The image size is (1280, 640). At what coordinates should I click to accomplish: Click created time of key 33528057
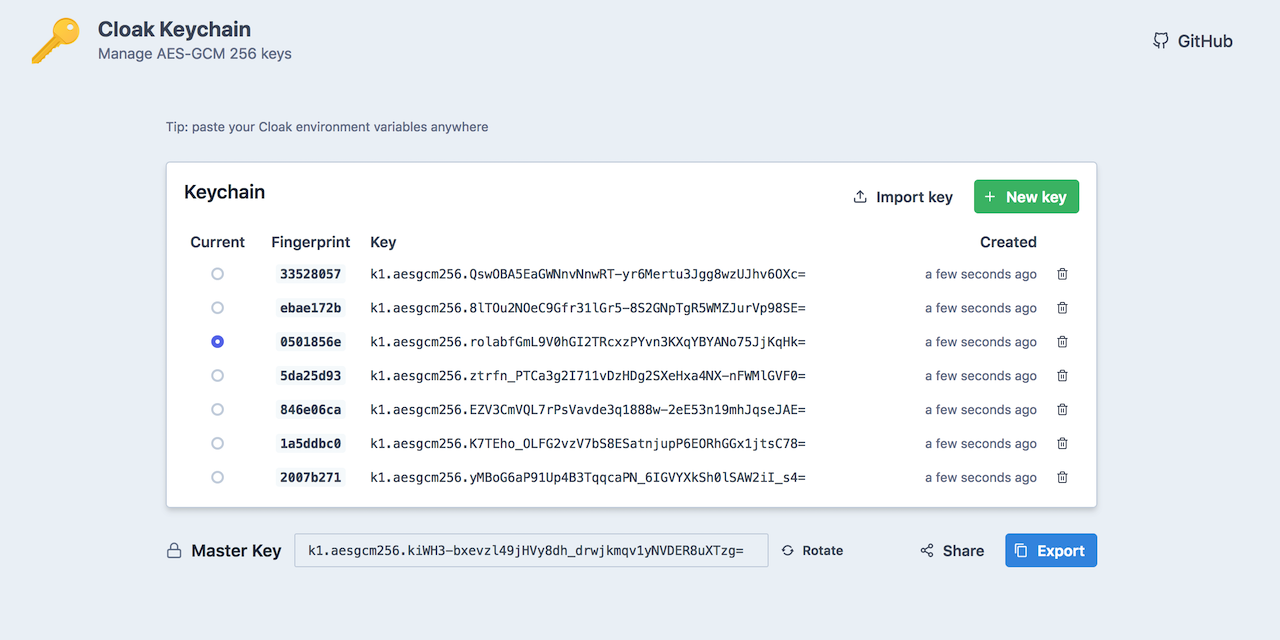[981, 274]
